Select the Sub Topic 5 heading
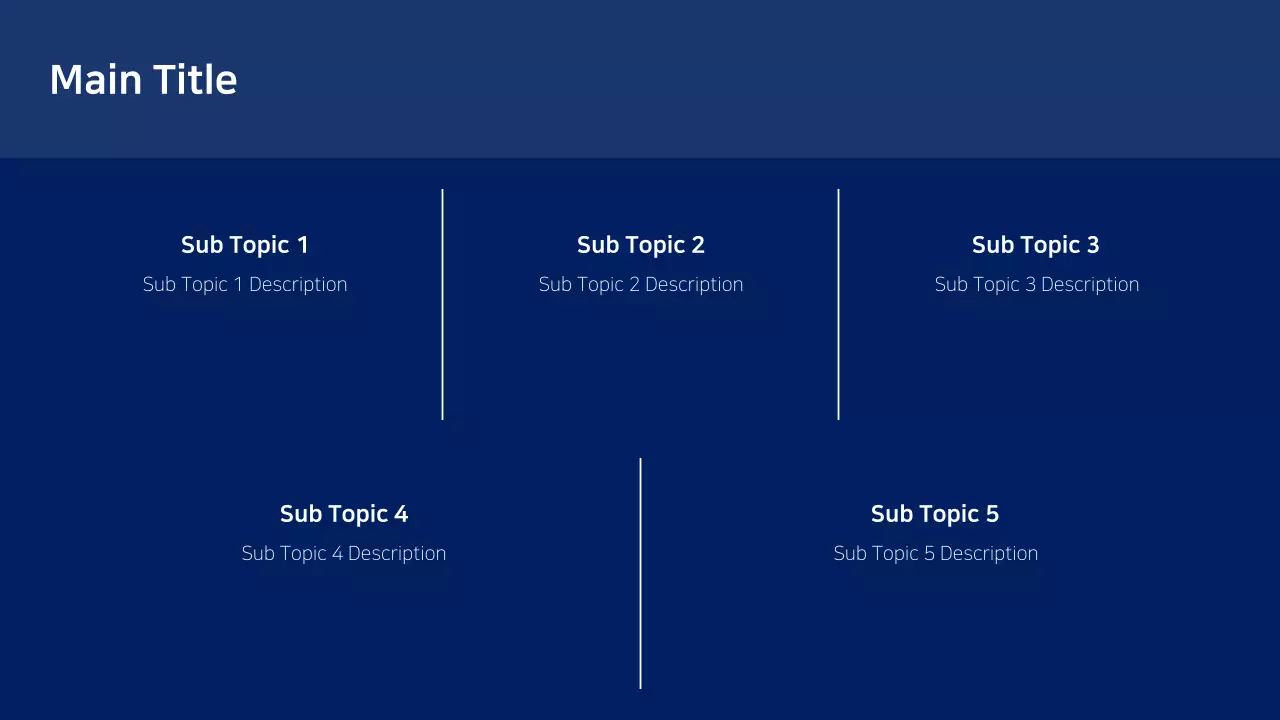 tap(934, 513)
